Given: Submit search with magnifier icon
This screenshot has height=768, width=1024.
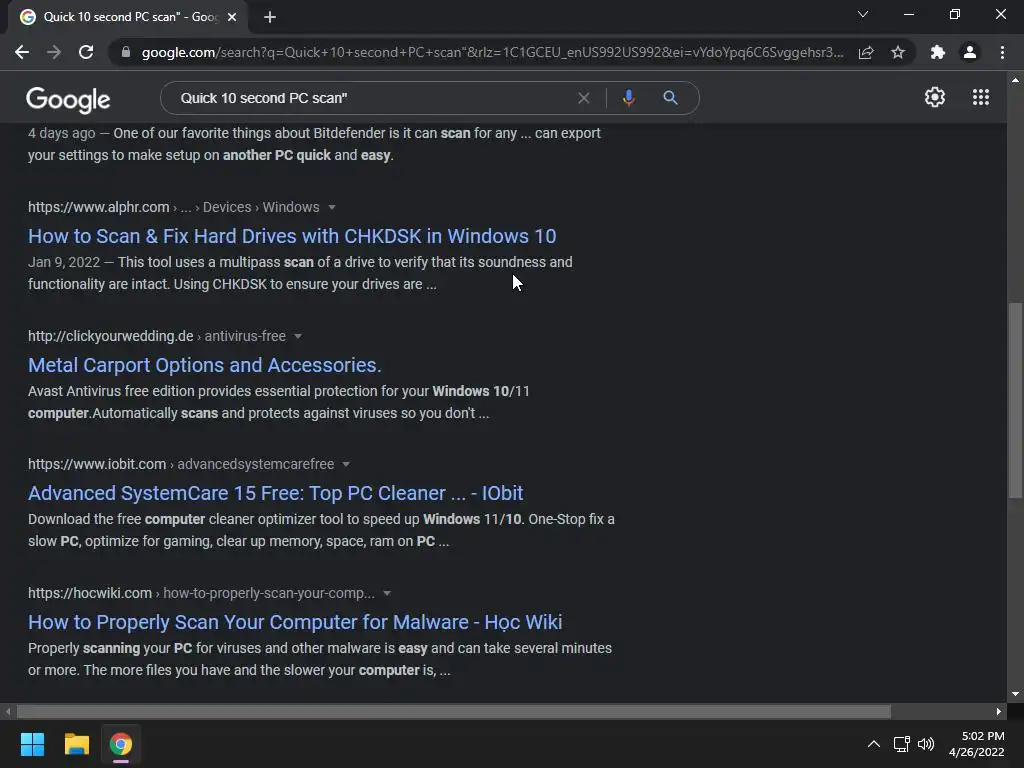Looking at the screenshot, I should point(670,98).
